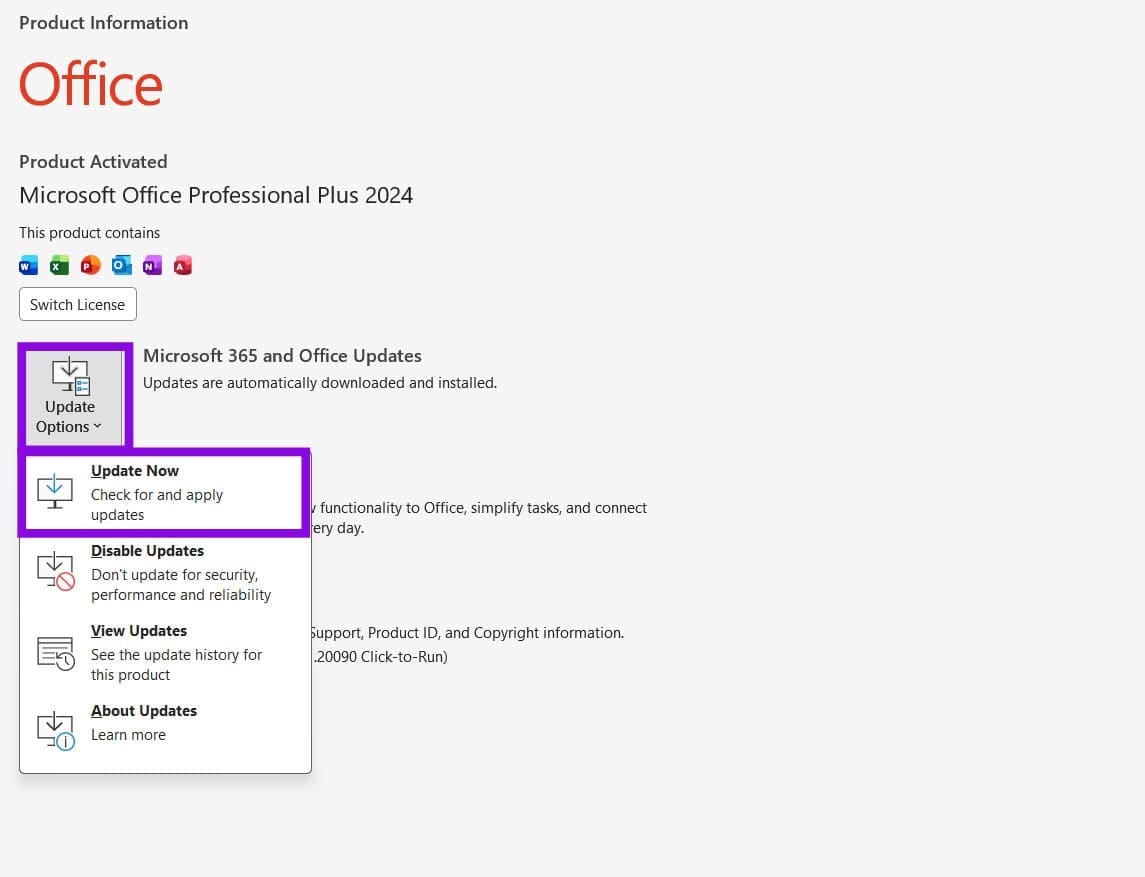The width and height of the screenshot is (1145, 877).
Task: Click the '20090 Click-to-Run' version text
Action: click(380, 656)
